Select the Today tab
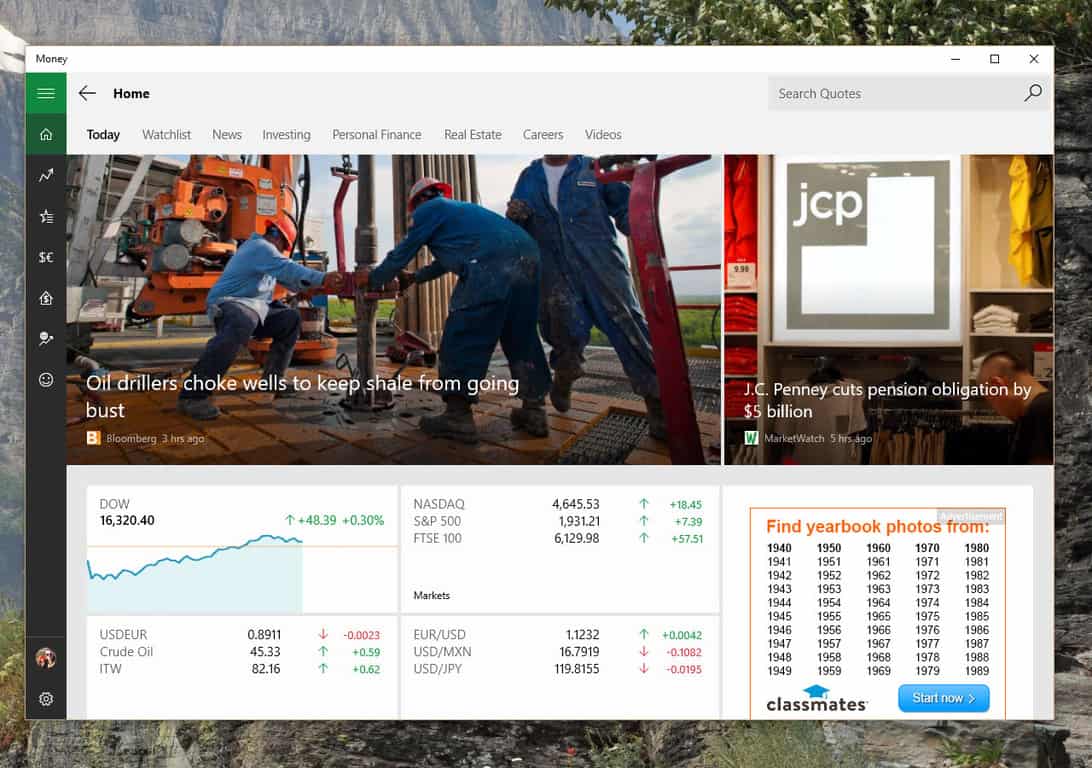This screenshot has width=1092, height=768. coord(103,134)
